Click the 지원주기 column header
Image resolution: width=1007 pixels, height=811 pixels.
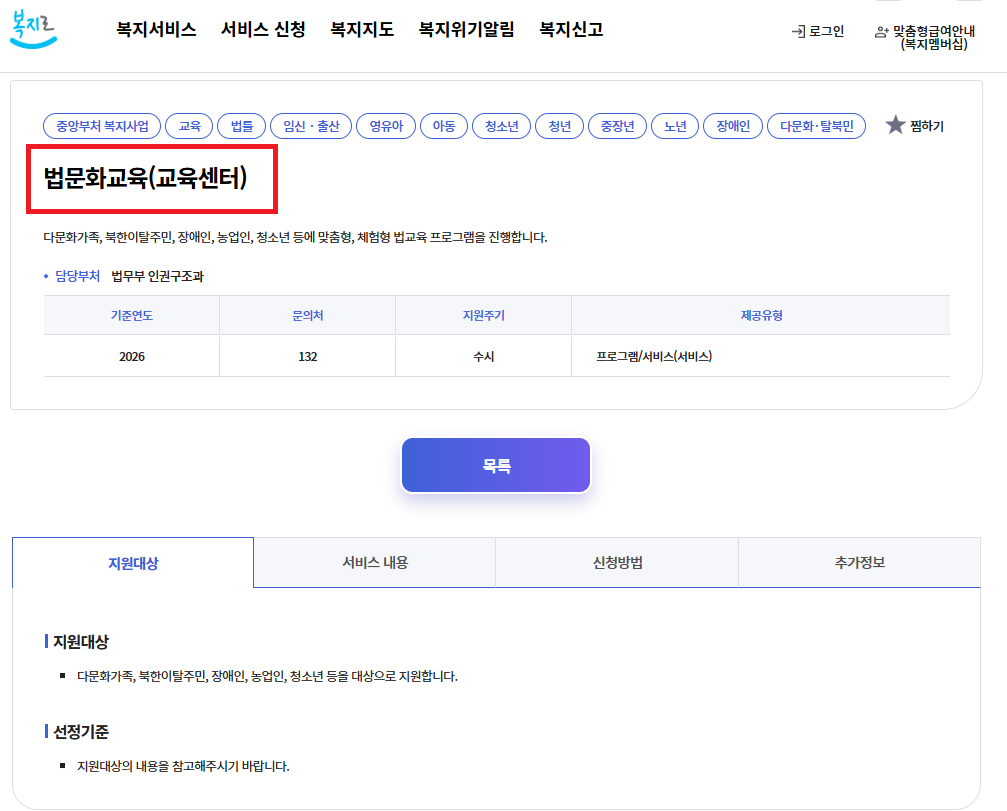[484, 315]
